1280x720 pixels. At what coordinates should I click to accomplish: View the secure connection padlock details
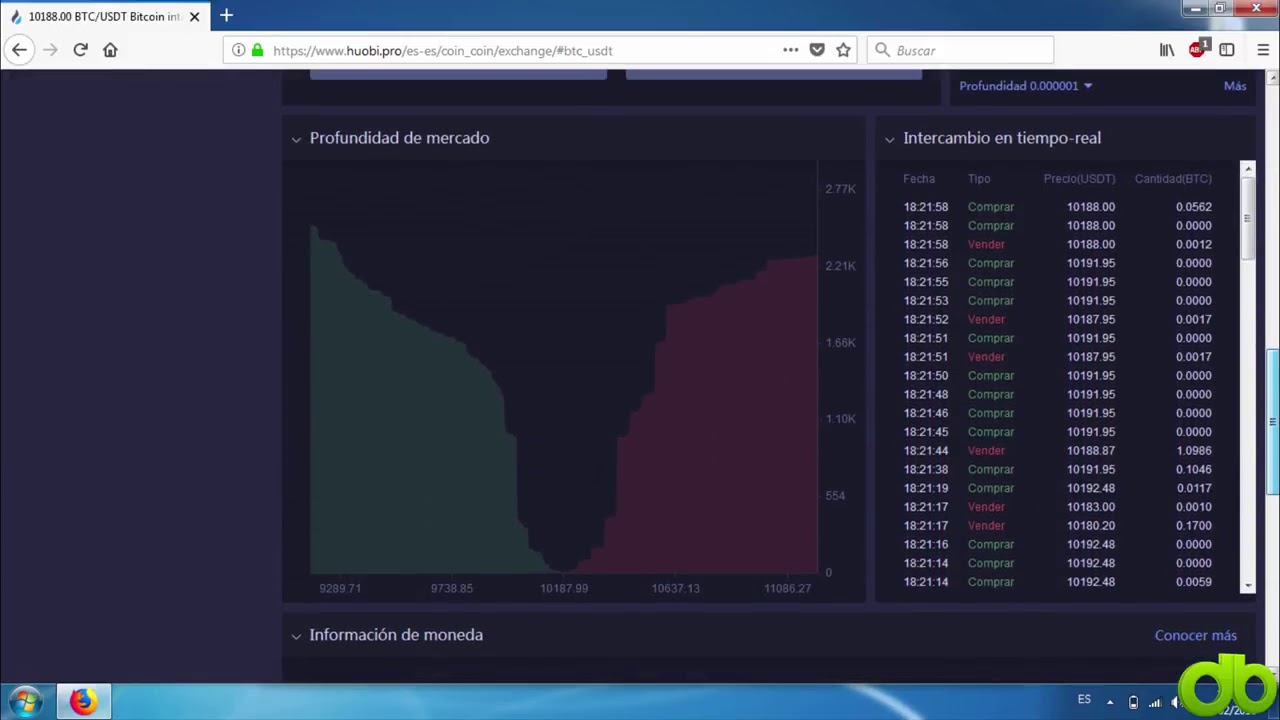257,50
